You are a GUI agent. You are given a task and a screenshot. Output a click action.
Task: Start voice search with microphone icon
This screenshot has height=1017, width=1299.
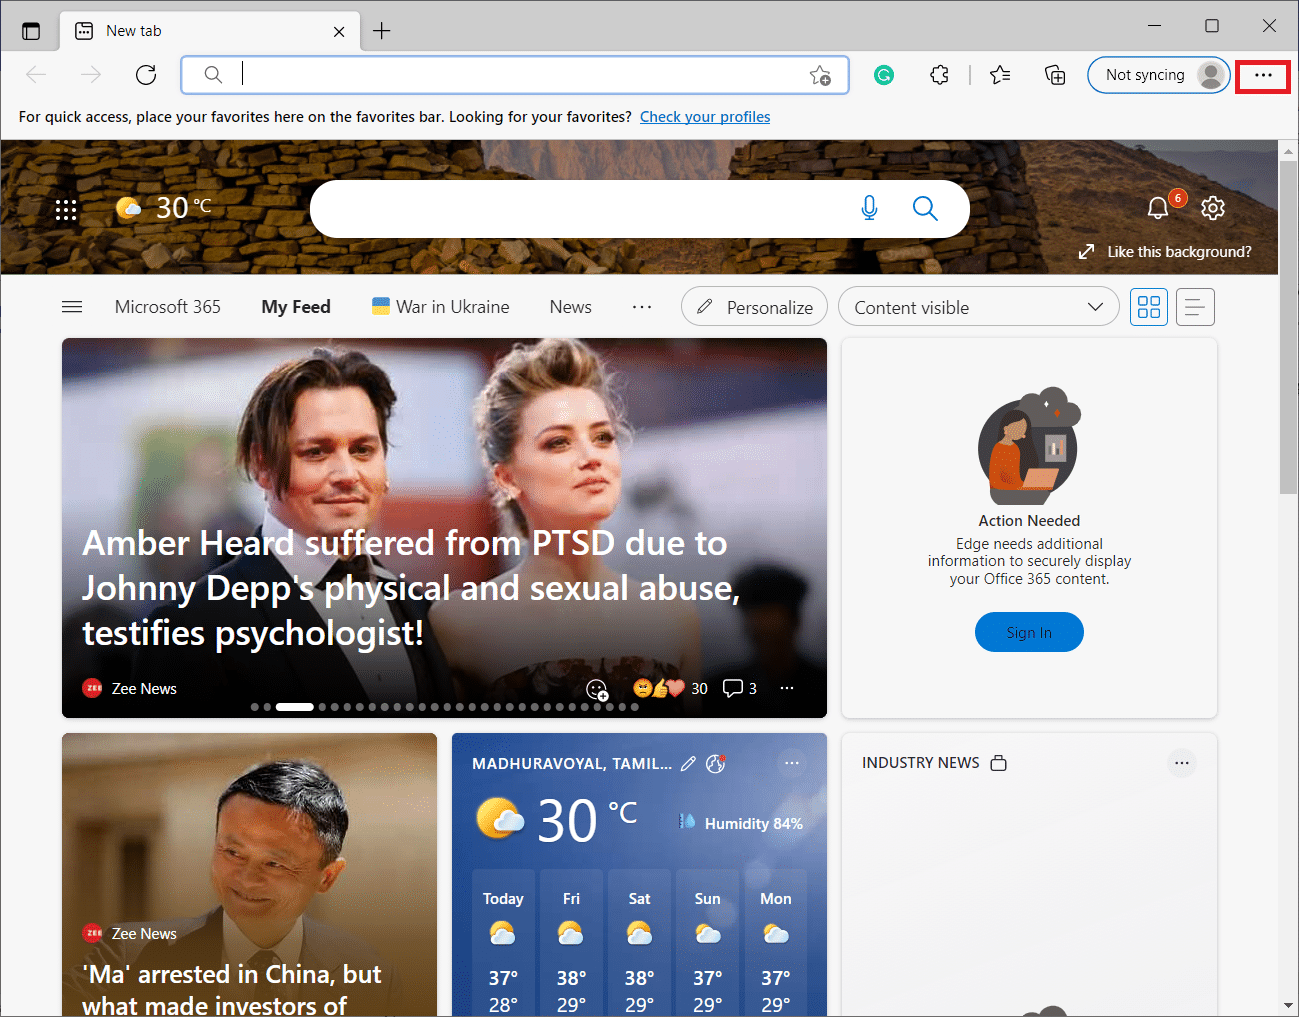pyautogui.click(x=870, y=208)
